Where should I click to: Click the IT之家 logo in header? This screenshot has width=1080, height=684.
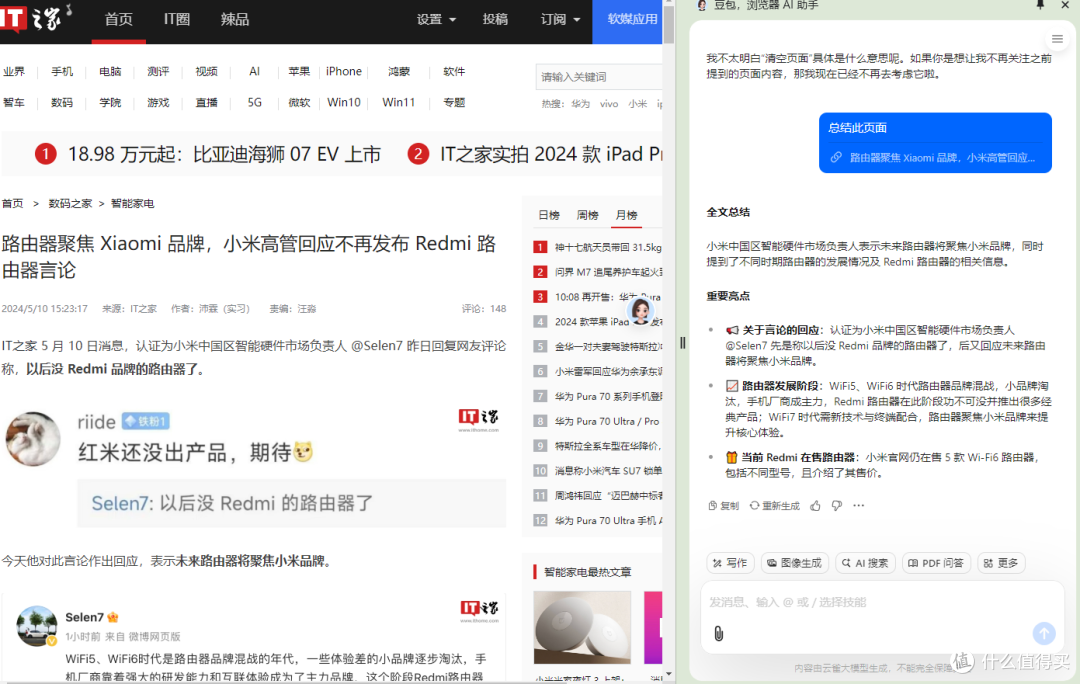coord(36,18)
